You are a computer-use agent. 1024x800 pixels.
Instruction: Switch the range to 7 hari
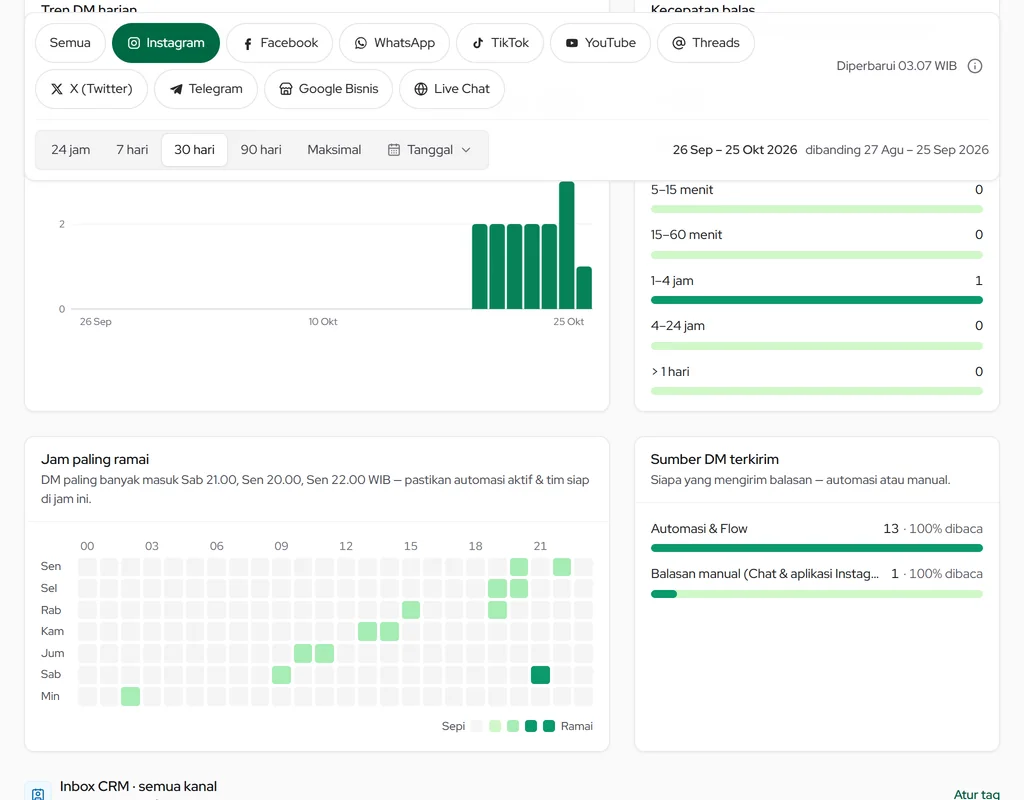[x=132, y=150]
